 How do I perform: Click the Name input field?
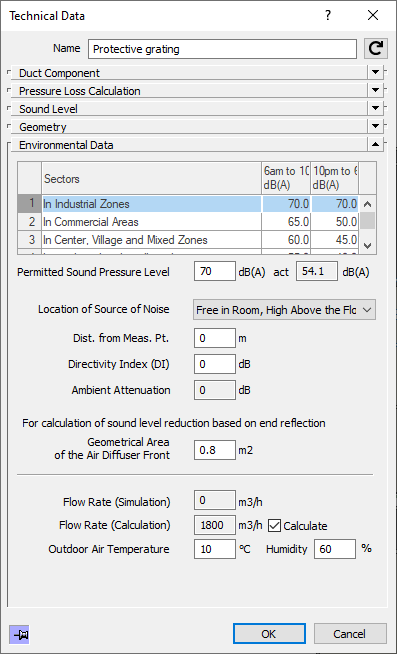(x=223, y=49)
